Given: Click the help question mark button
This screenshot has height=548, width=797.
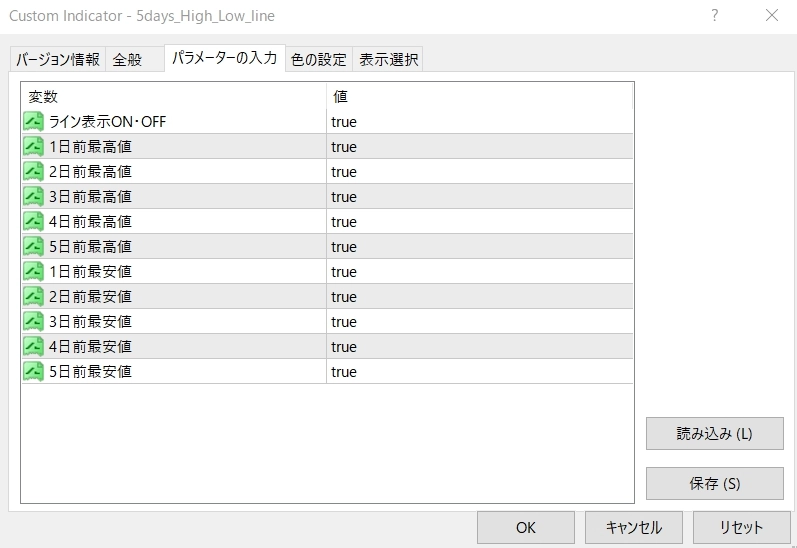Looking at the screenshot, I should pos(715,15).
